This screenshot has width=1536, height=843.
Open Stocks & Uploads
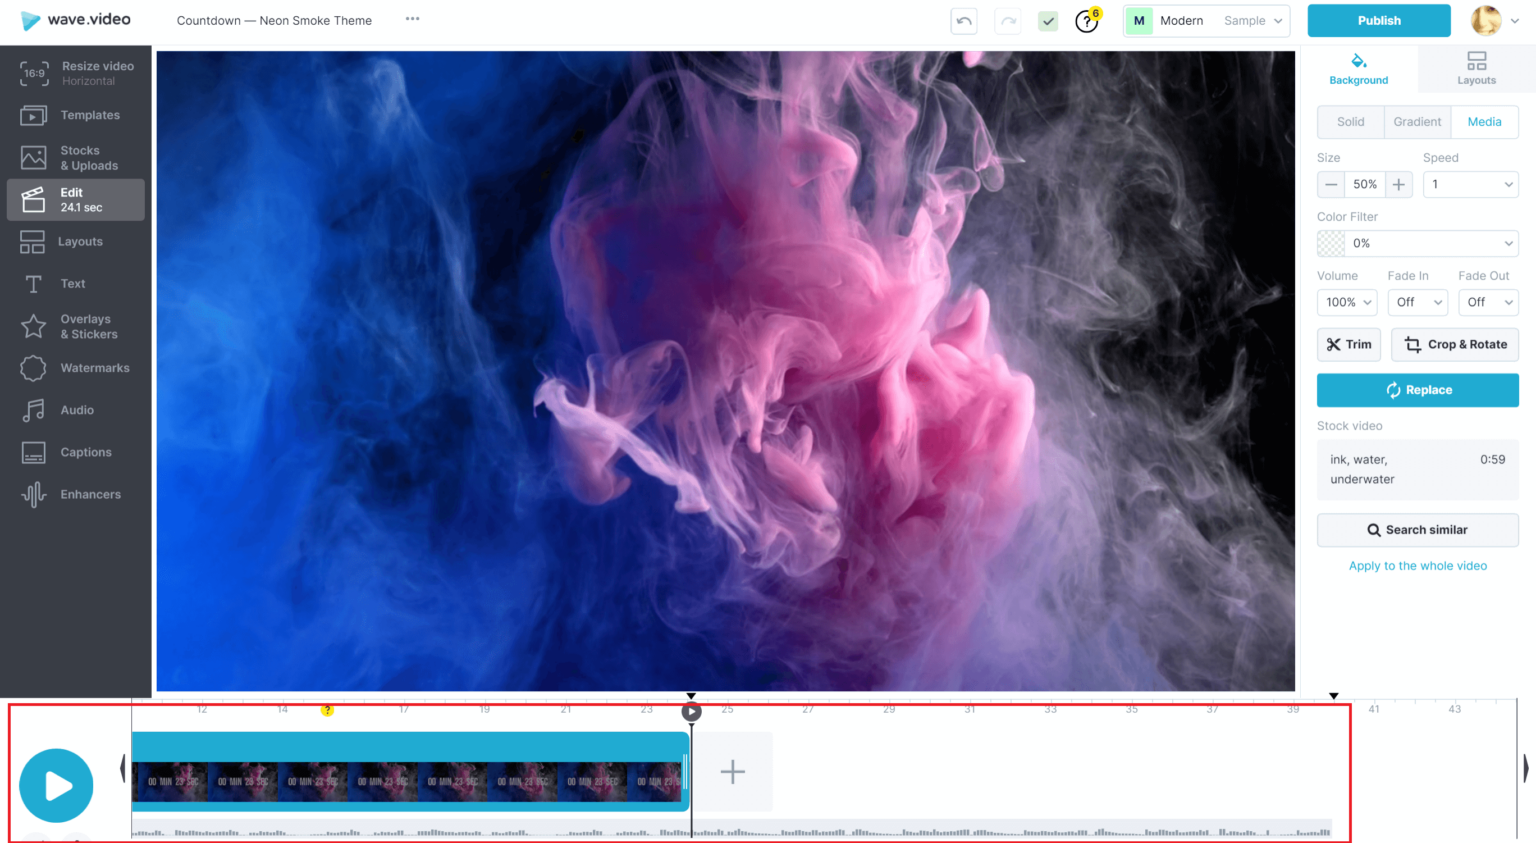click(75, 157)
